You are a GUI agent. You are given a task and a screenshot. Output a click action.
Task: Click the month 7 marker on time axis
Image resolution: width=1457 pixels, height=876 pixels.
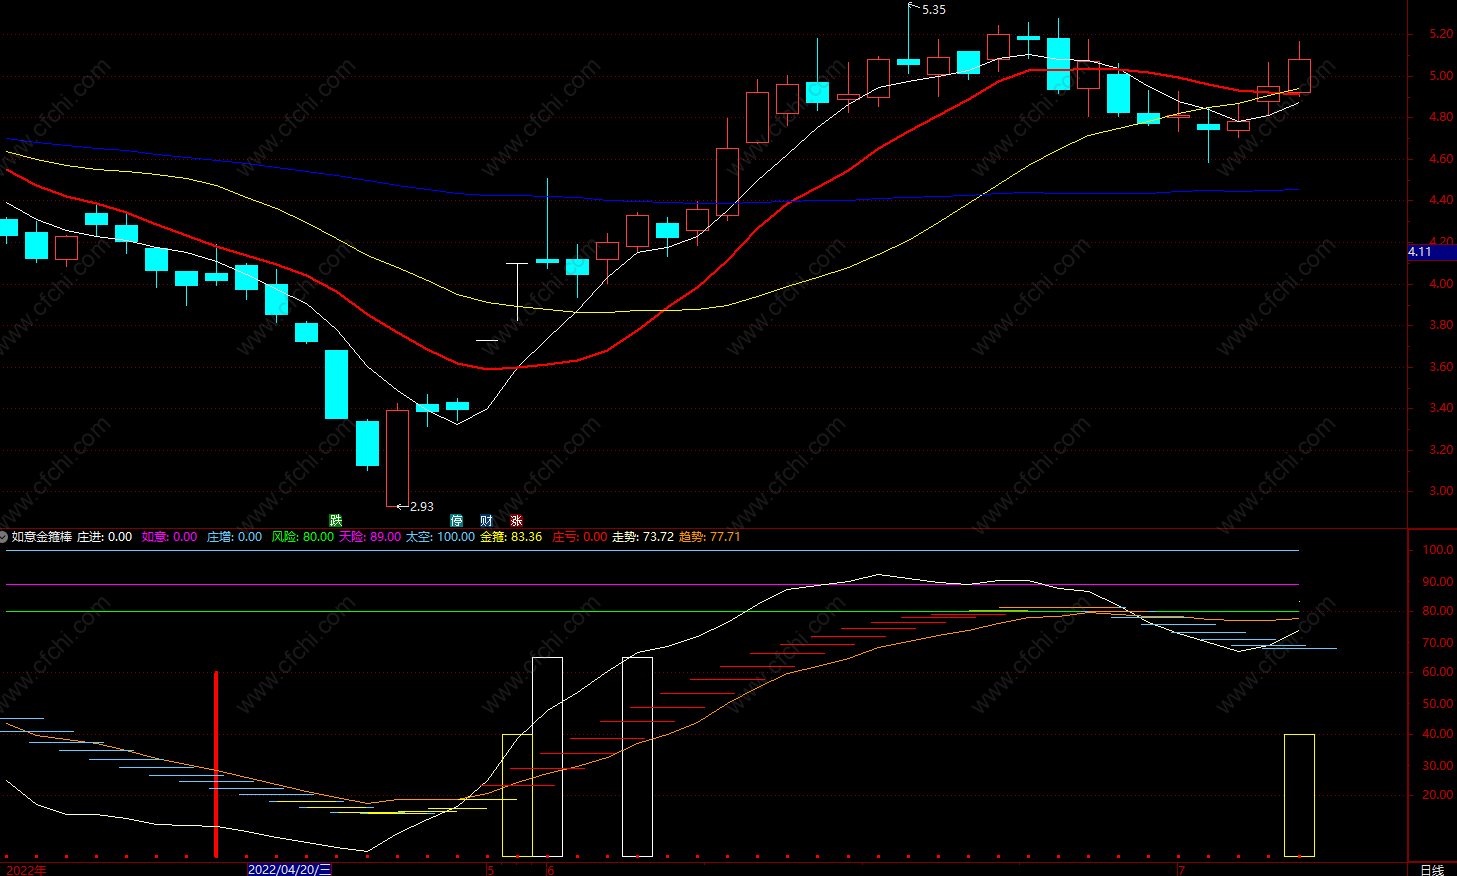tap(1181, 870)
